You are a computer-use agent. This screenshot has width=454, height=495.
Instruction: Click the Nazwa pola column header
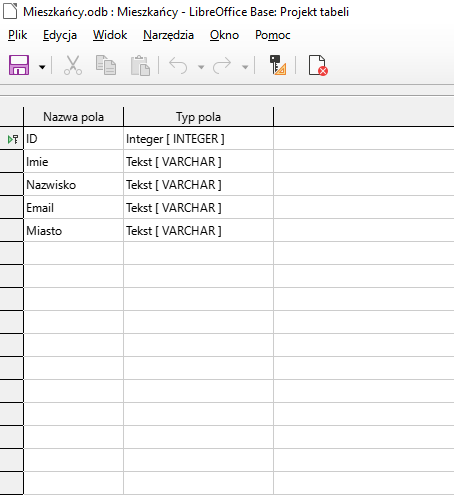(x=73, y=117)
